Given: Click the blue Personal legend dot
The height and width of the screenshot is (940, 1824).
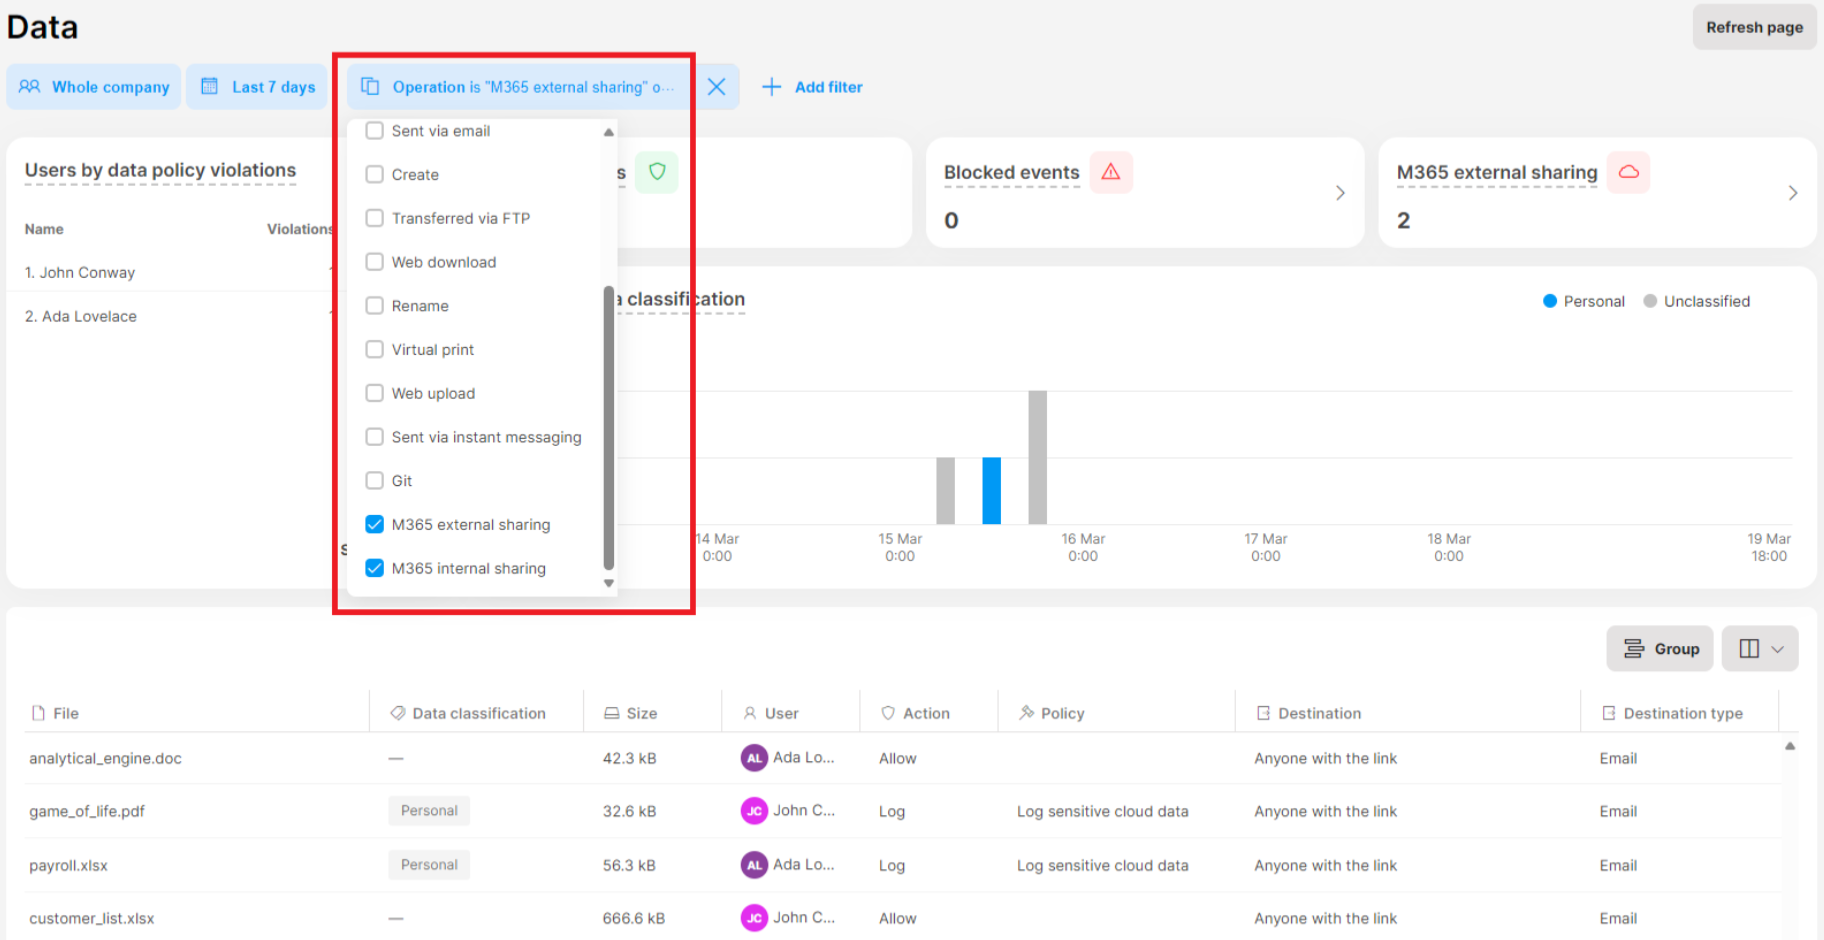Looking at the screenshot, I should (x=1549, y=300).
